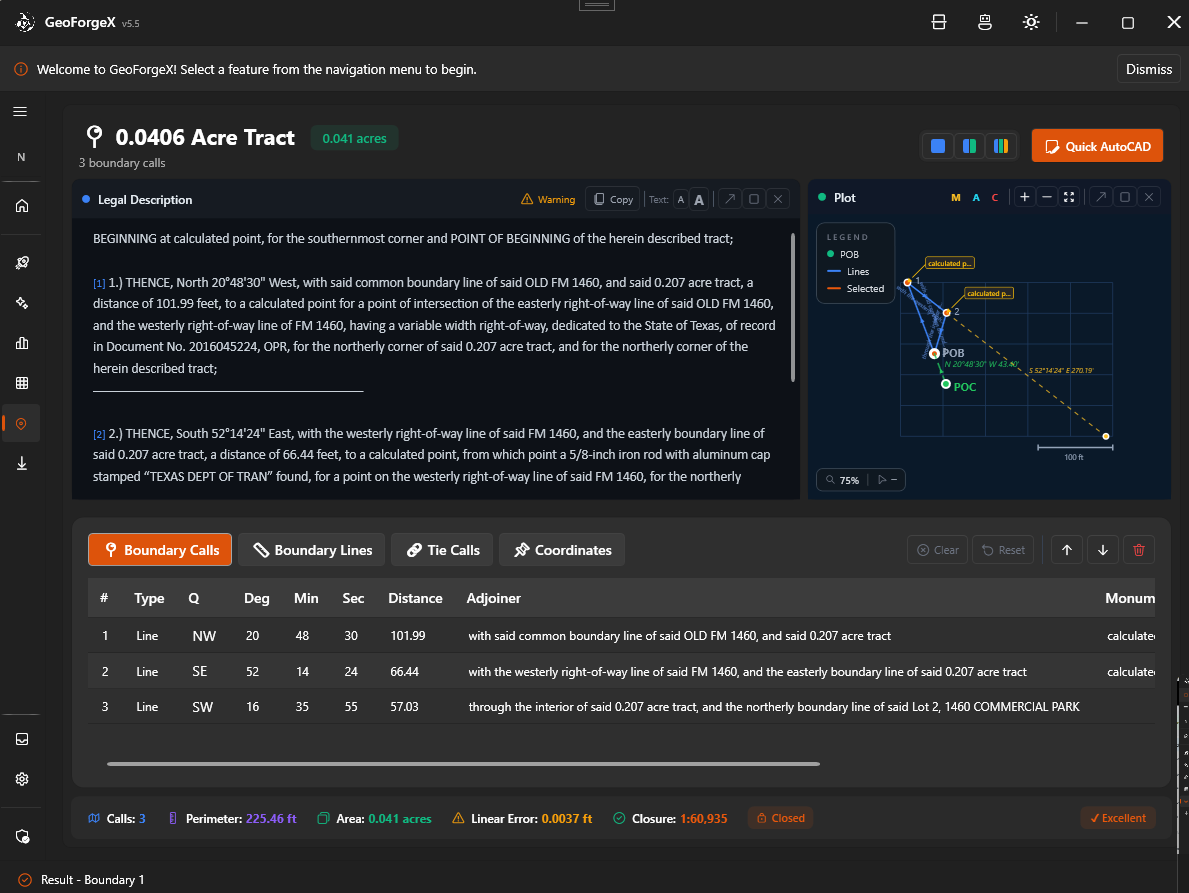Toggle the light/dark theme sun icon
The height and width of the screenshot is (893, 1189).
[x=1031, y=22]
